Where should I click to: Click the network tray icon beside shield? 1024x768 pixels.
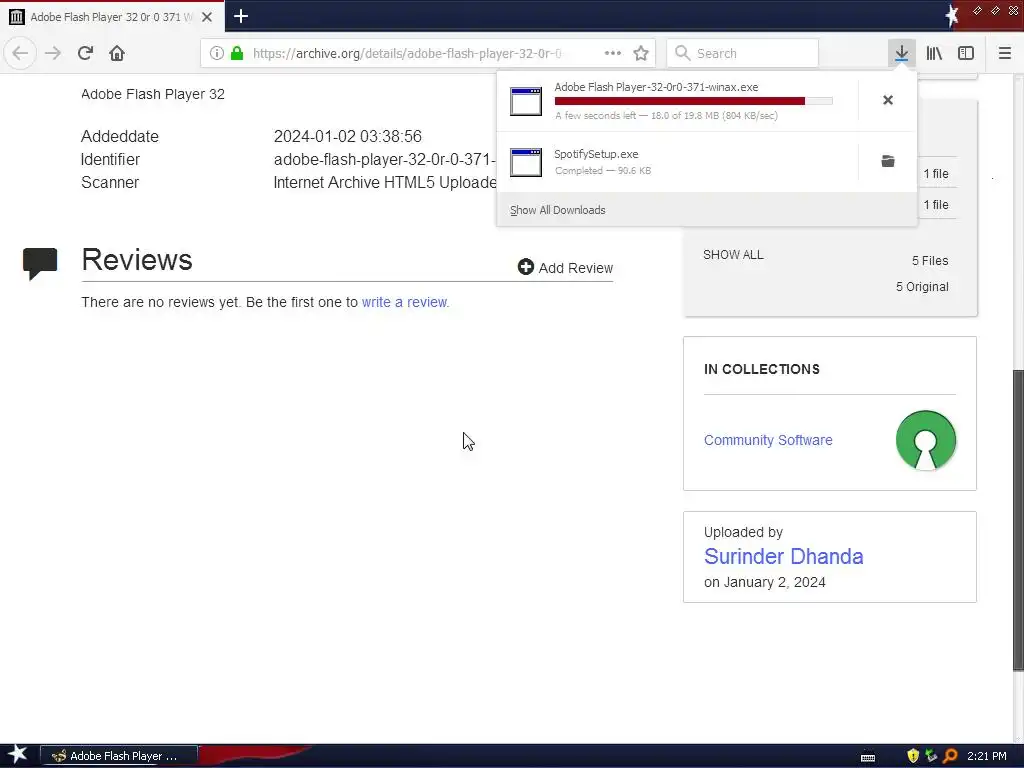point(931,756)
